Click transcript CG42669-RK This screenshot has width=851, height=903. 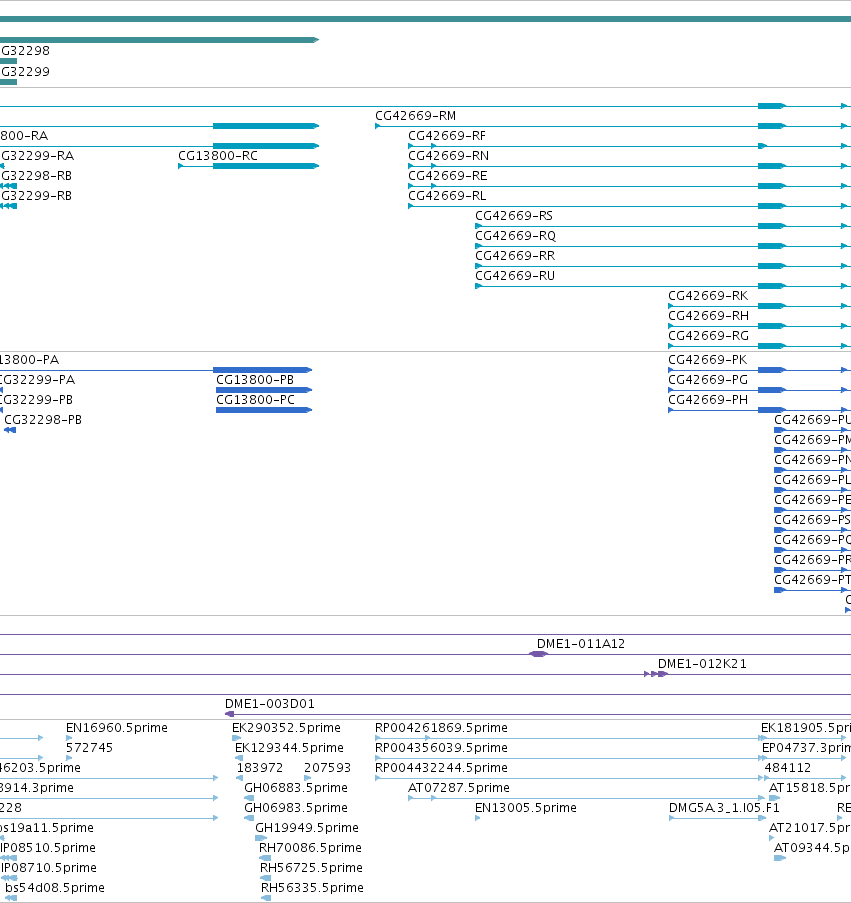708,296
